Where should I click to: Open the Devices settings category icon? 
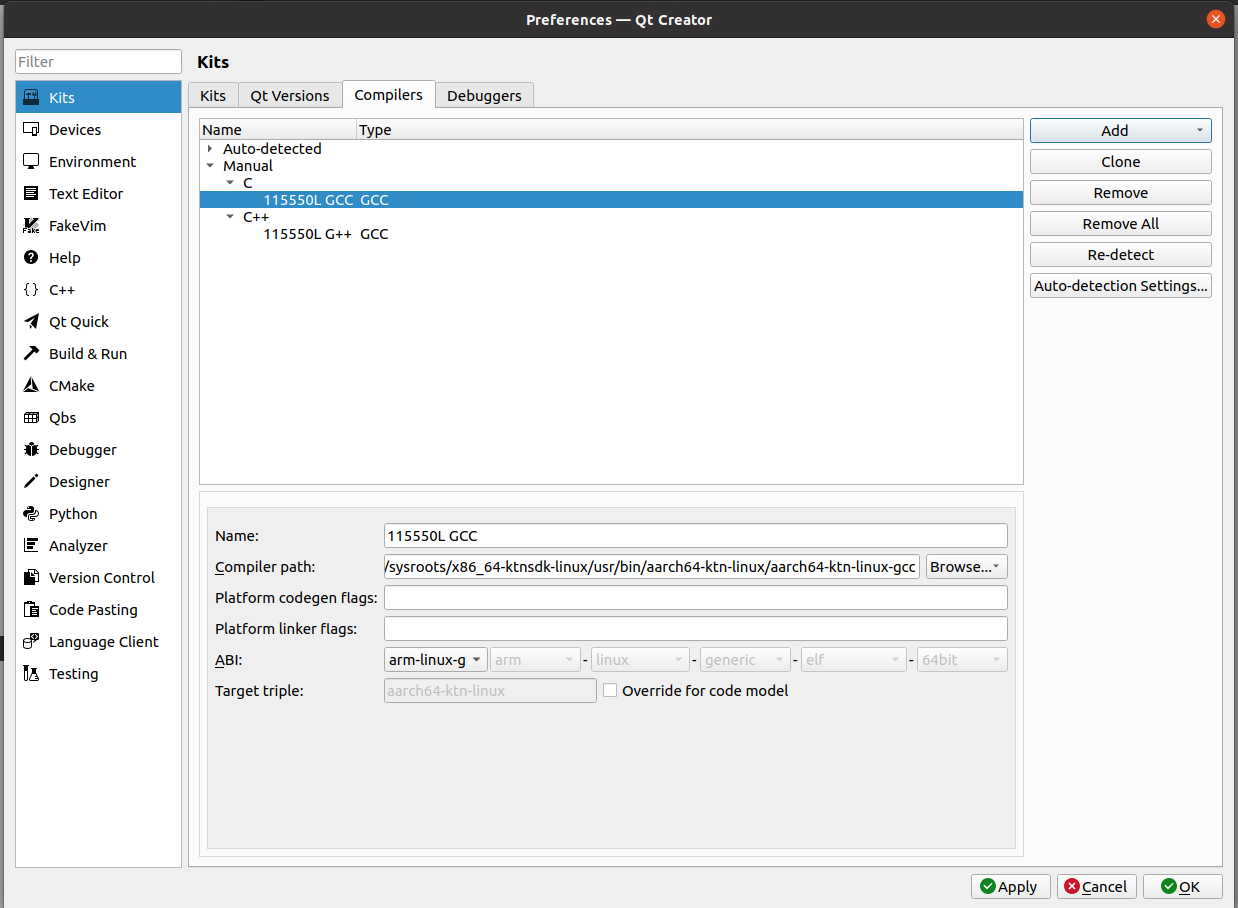(x=31, y=130)
